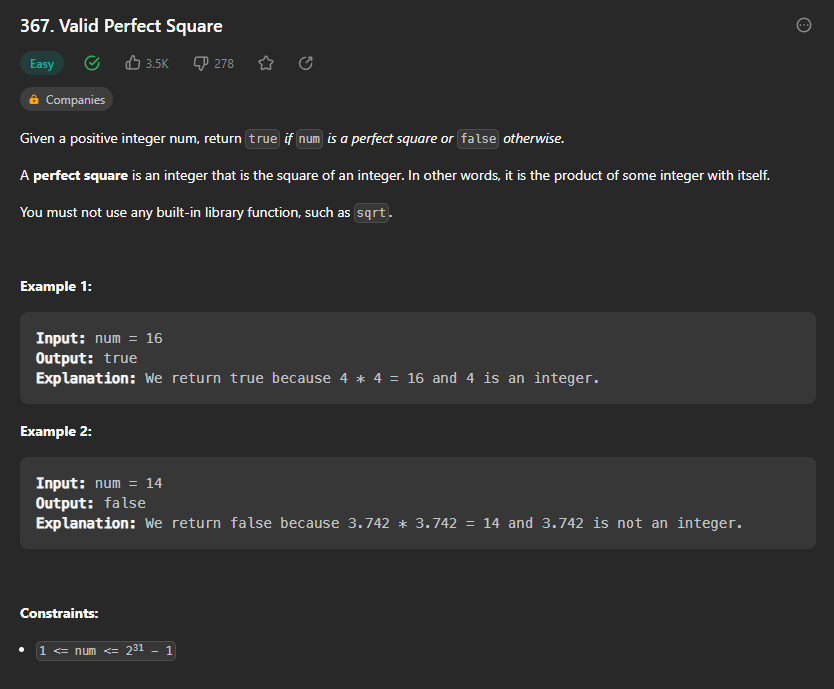Click the orange lock icon on Companies

[x=34, y=100]
